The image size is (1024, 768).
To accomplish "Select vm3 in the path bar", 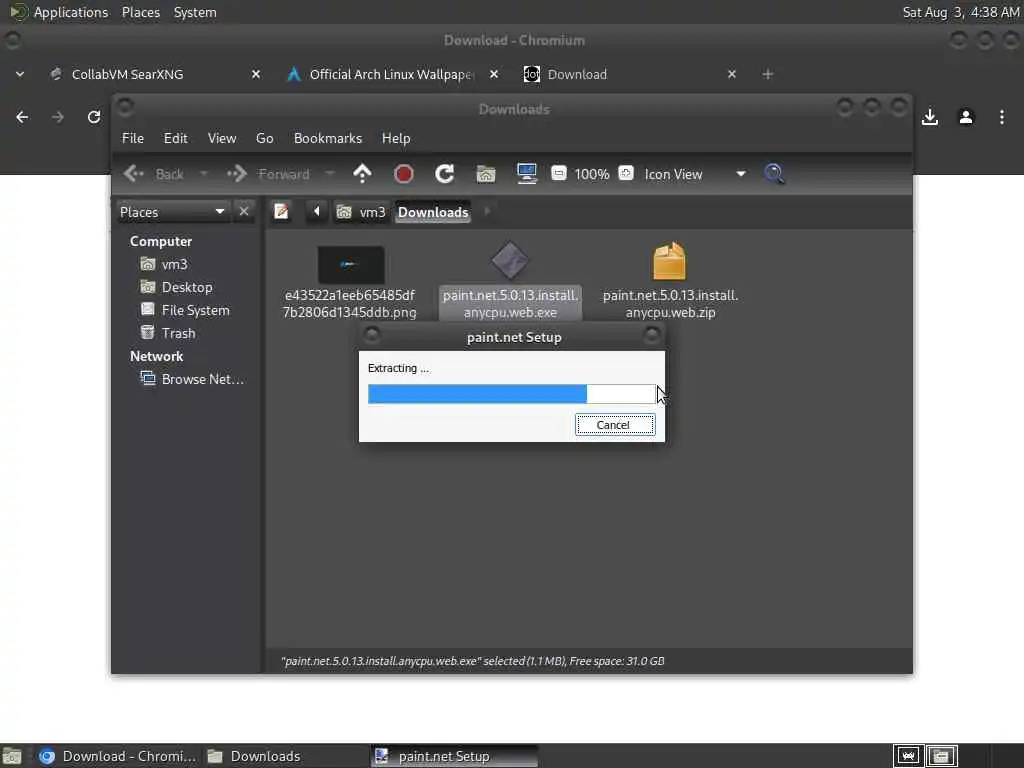I will (361, 212).
